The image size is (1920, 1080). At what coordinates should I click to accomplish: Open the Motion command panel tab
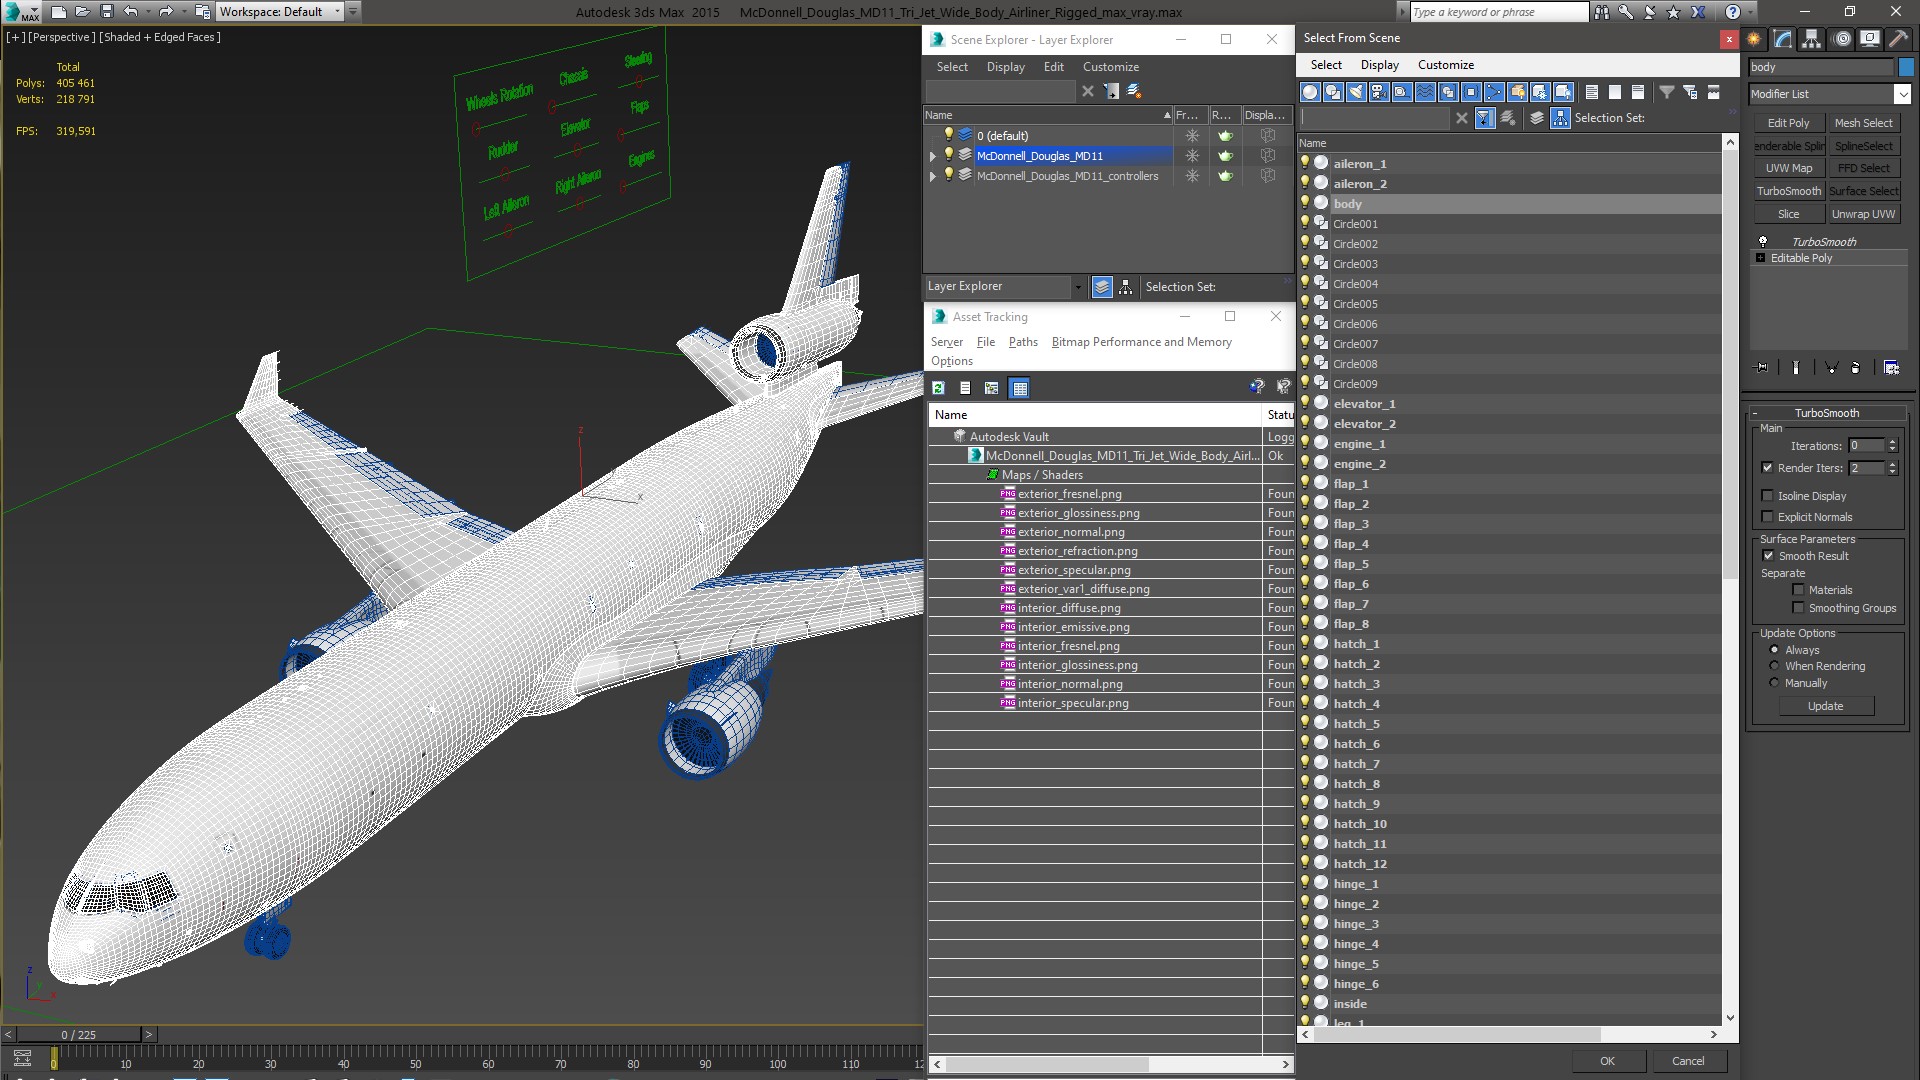[1842, 39]
